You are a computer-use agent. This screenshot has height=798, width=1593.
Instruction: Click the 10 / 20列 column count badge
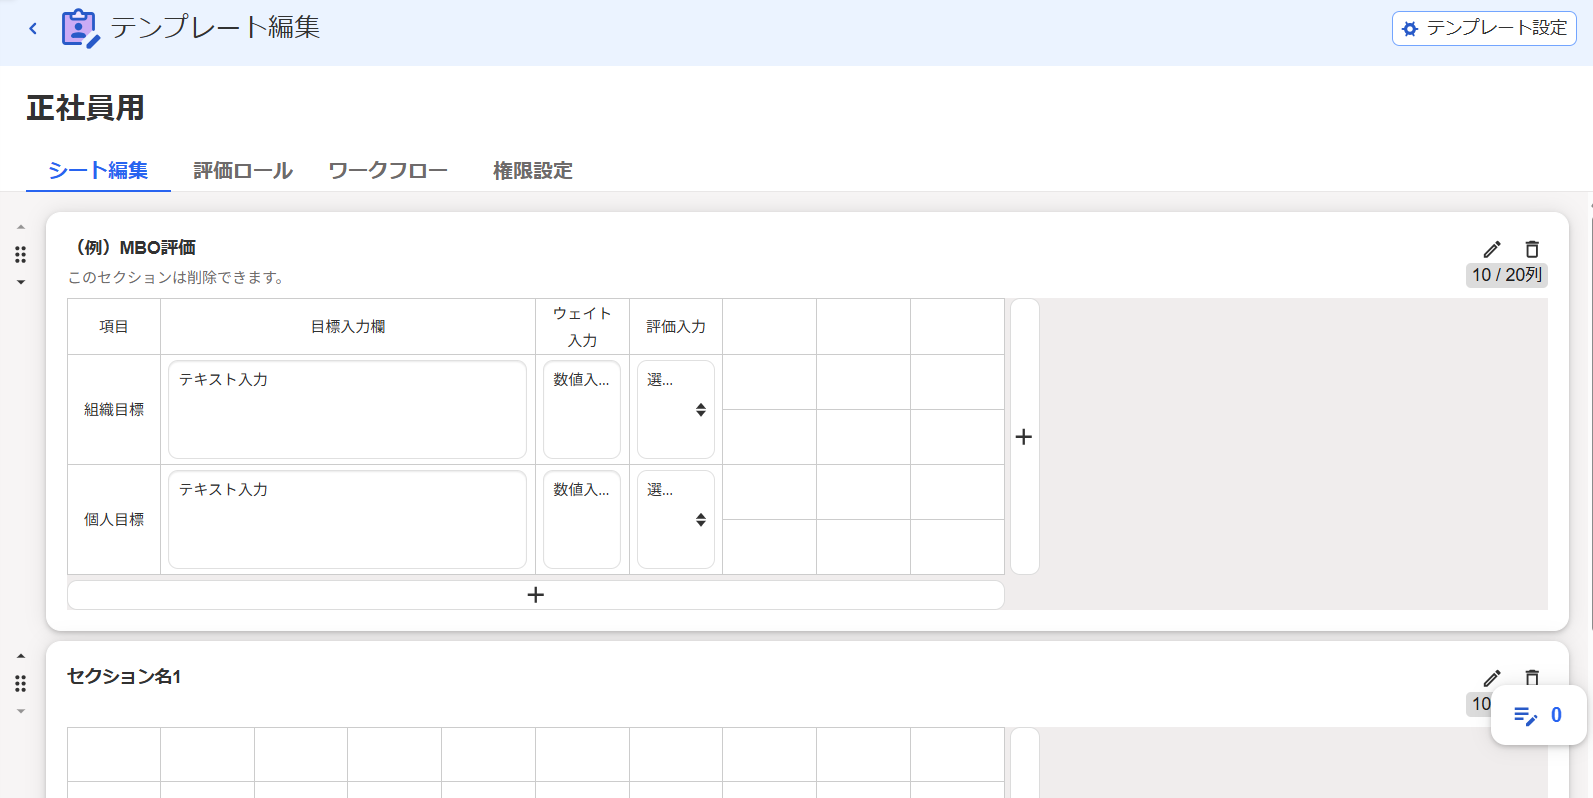pos(1507,275)
